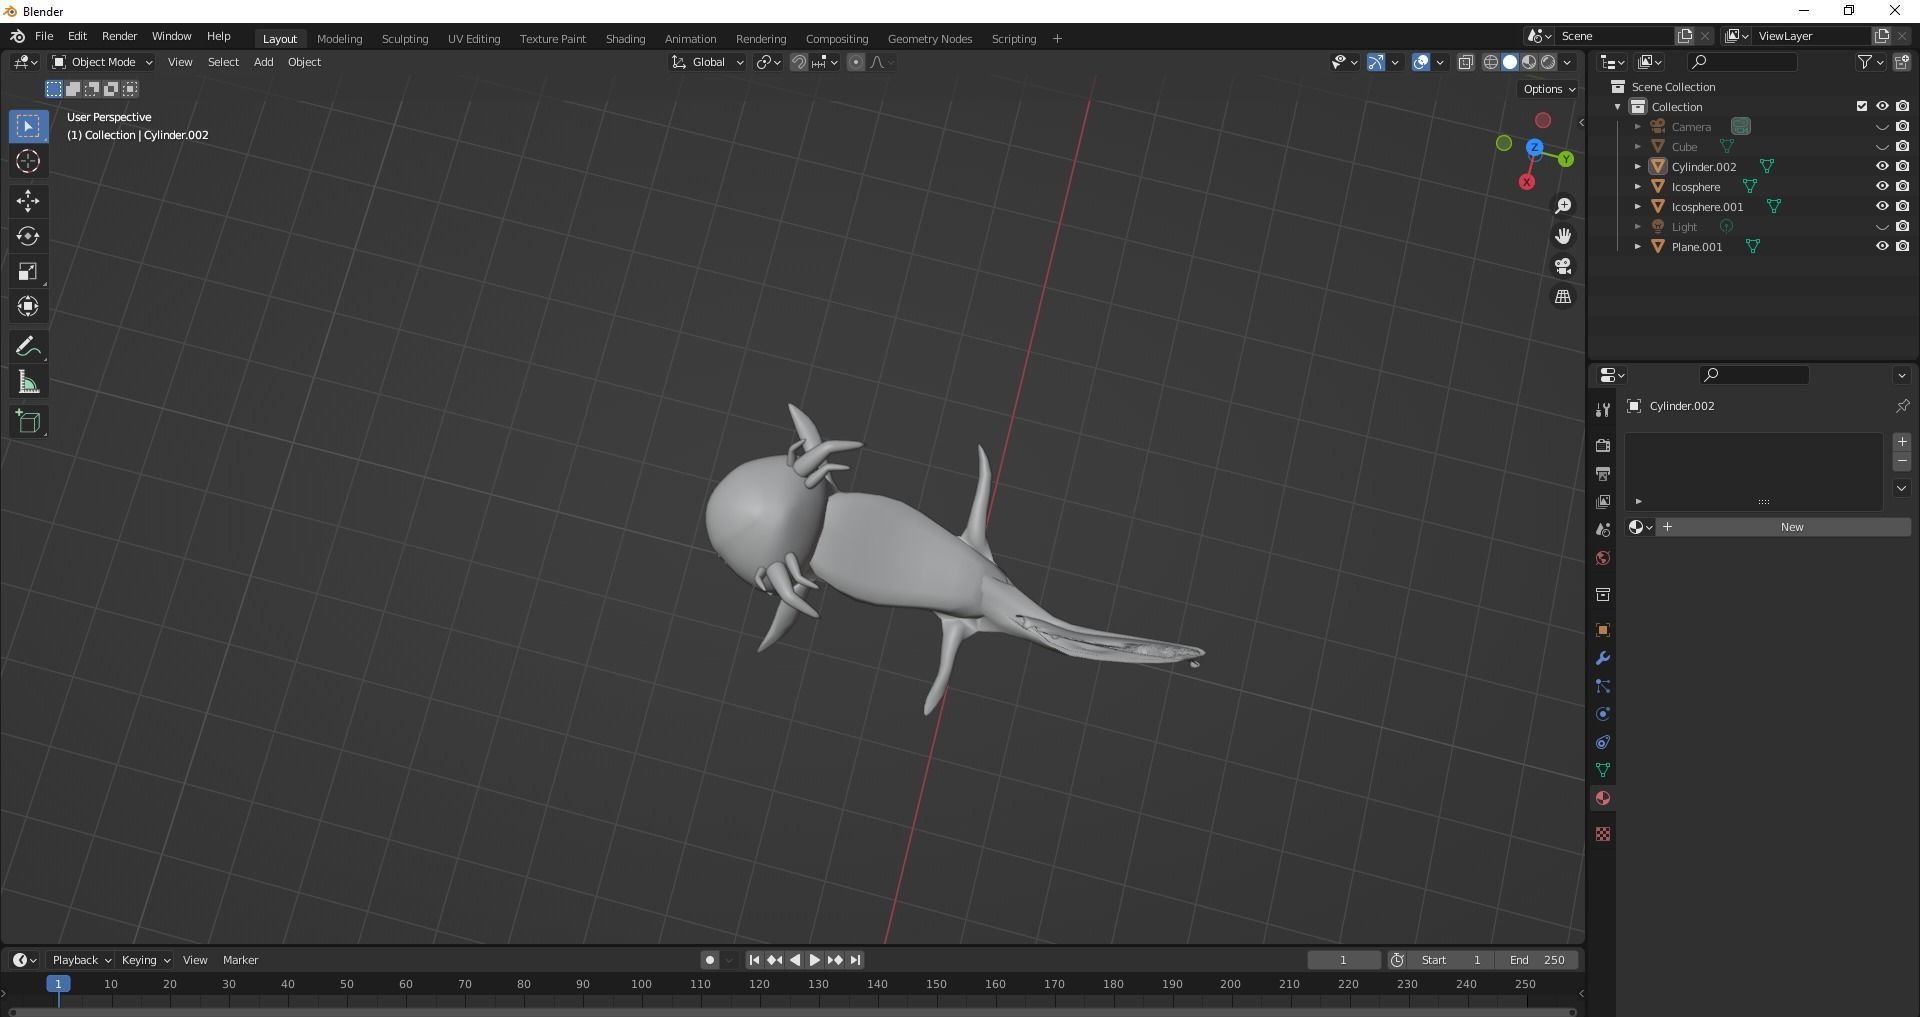Open the Texture properties checker tab
This screenshot has width=1920, height=1017.
click(1603, 834)
